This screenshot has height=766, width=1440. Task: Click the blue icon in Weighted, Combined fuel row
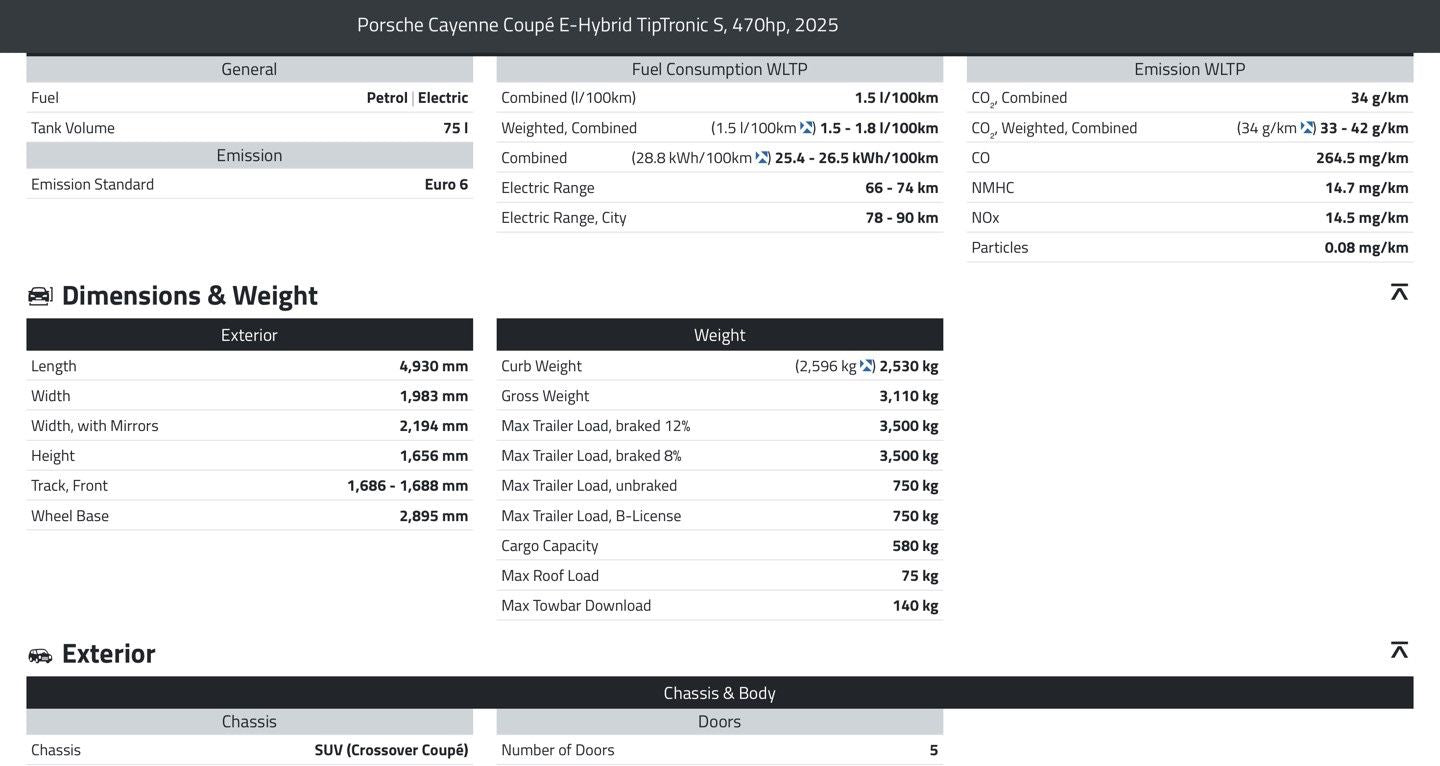click(807, 128)
